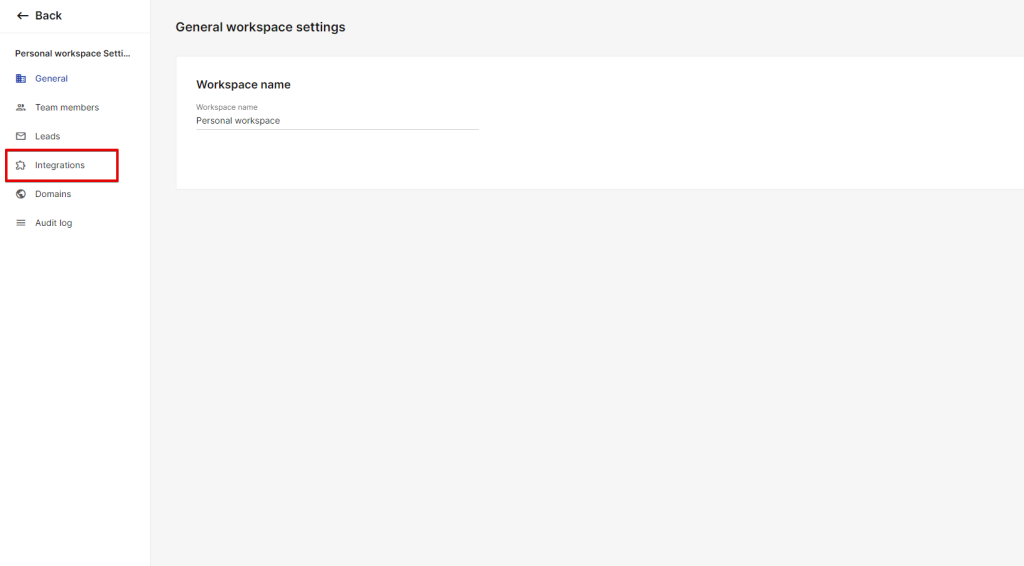The image size is (1024, 566).
Task: Click the bold 'Workspace name' card heading
Action: click(x=243, y=85)
